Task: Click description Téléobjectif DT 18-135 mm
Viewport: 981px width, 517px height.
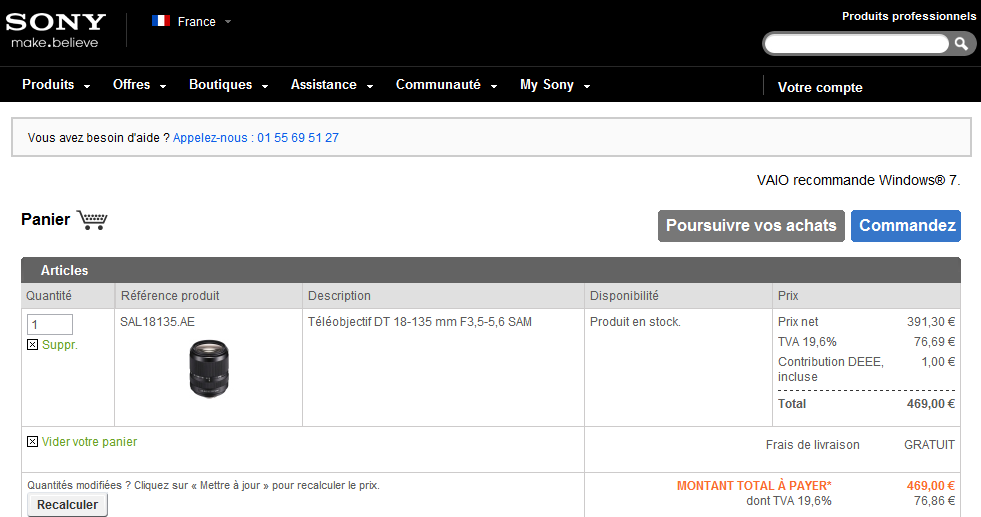Action: coord(420,322)
